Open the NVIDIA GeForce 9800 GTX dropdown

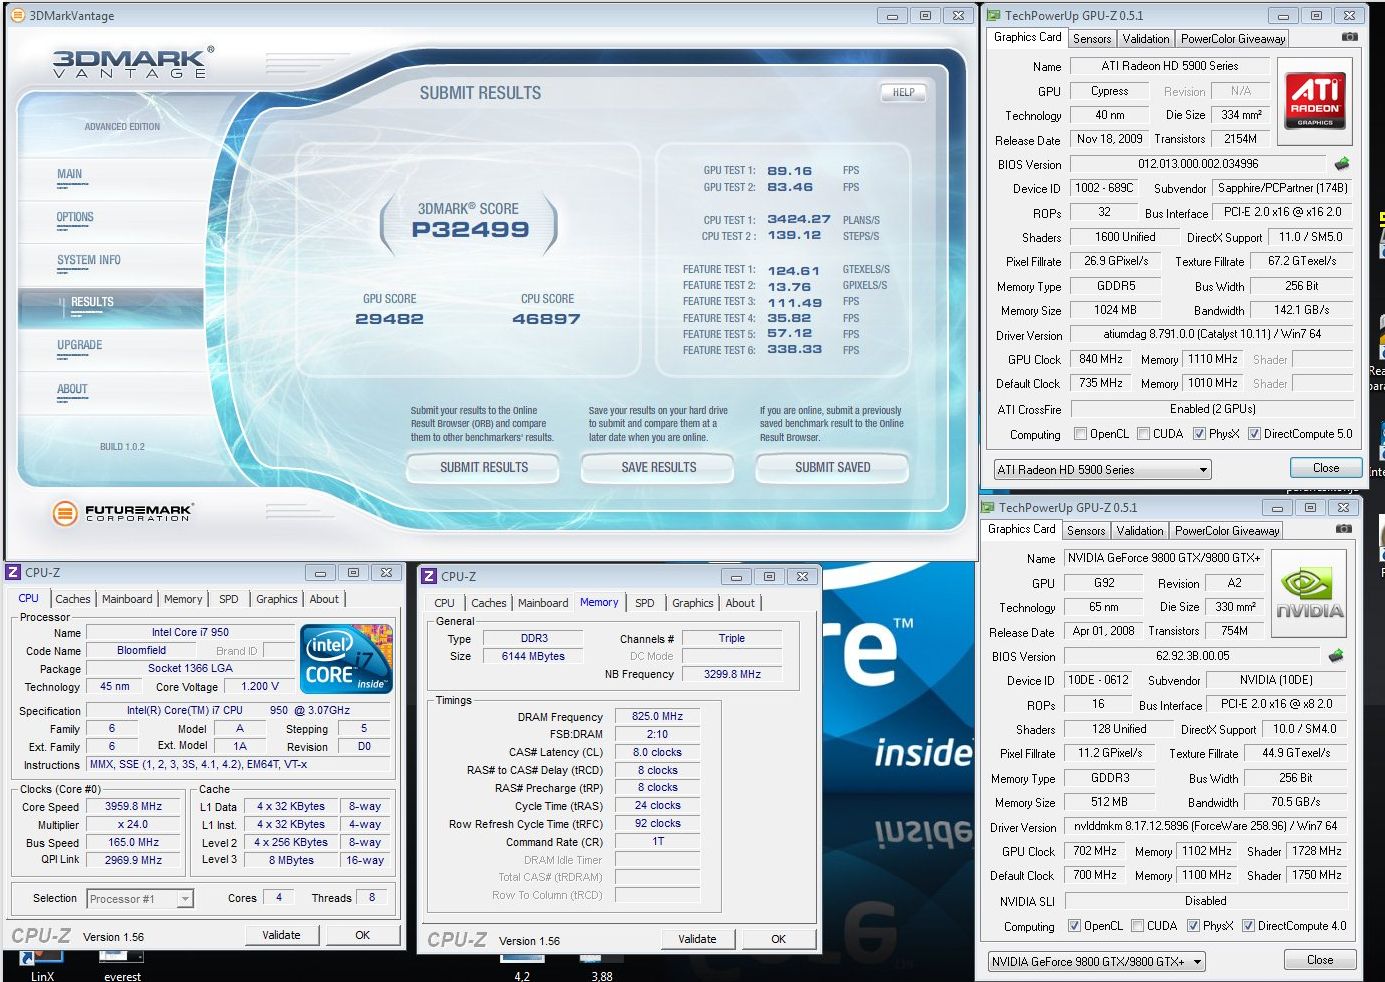[x=1095, y=961]
